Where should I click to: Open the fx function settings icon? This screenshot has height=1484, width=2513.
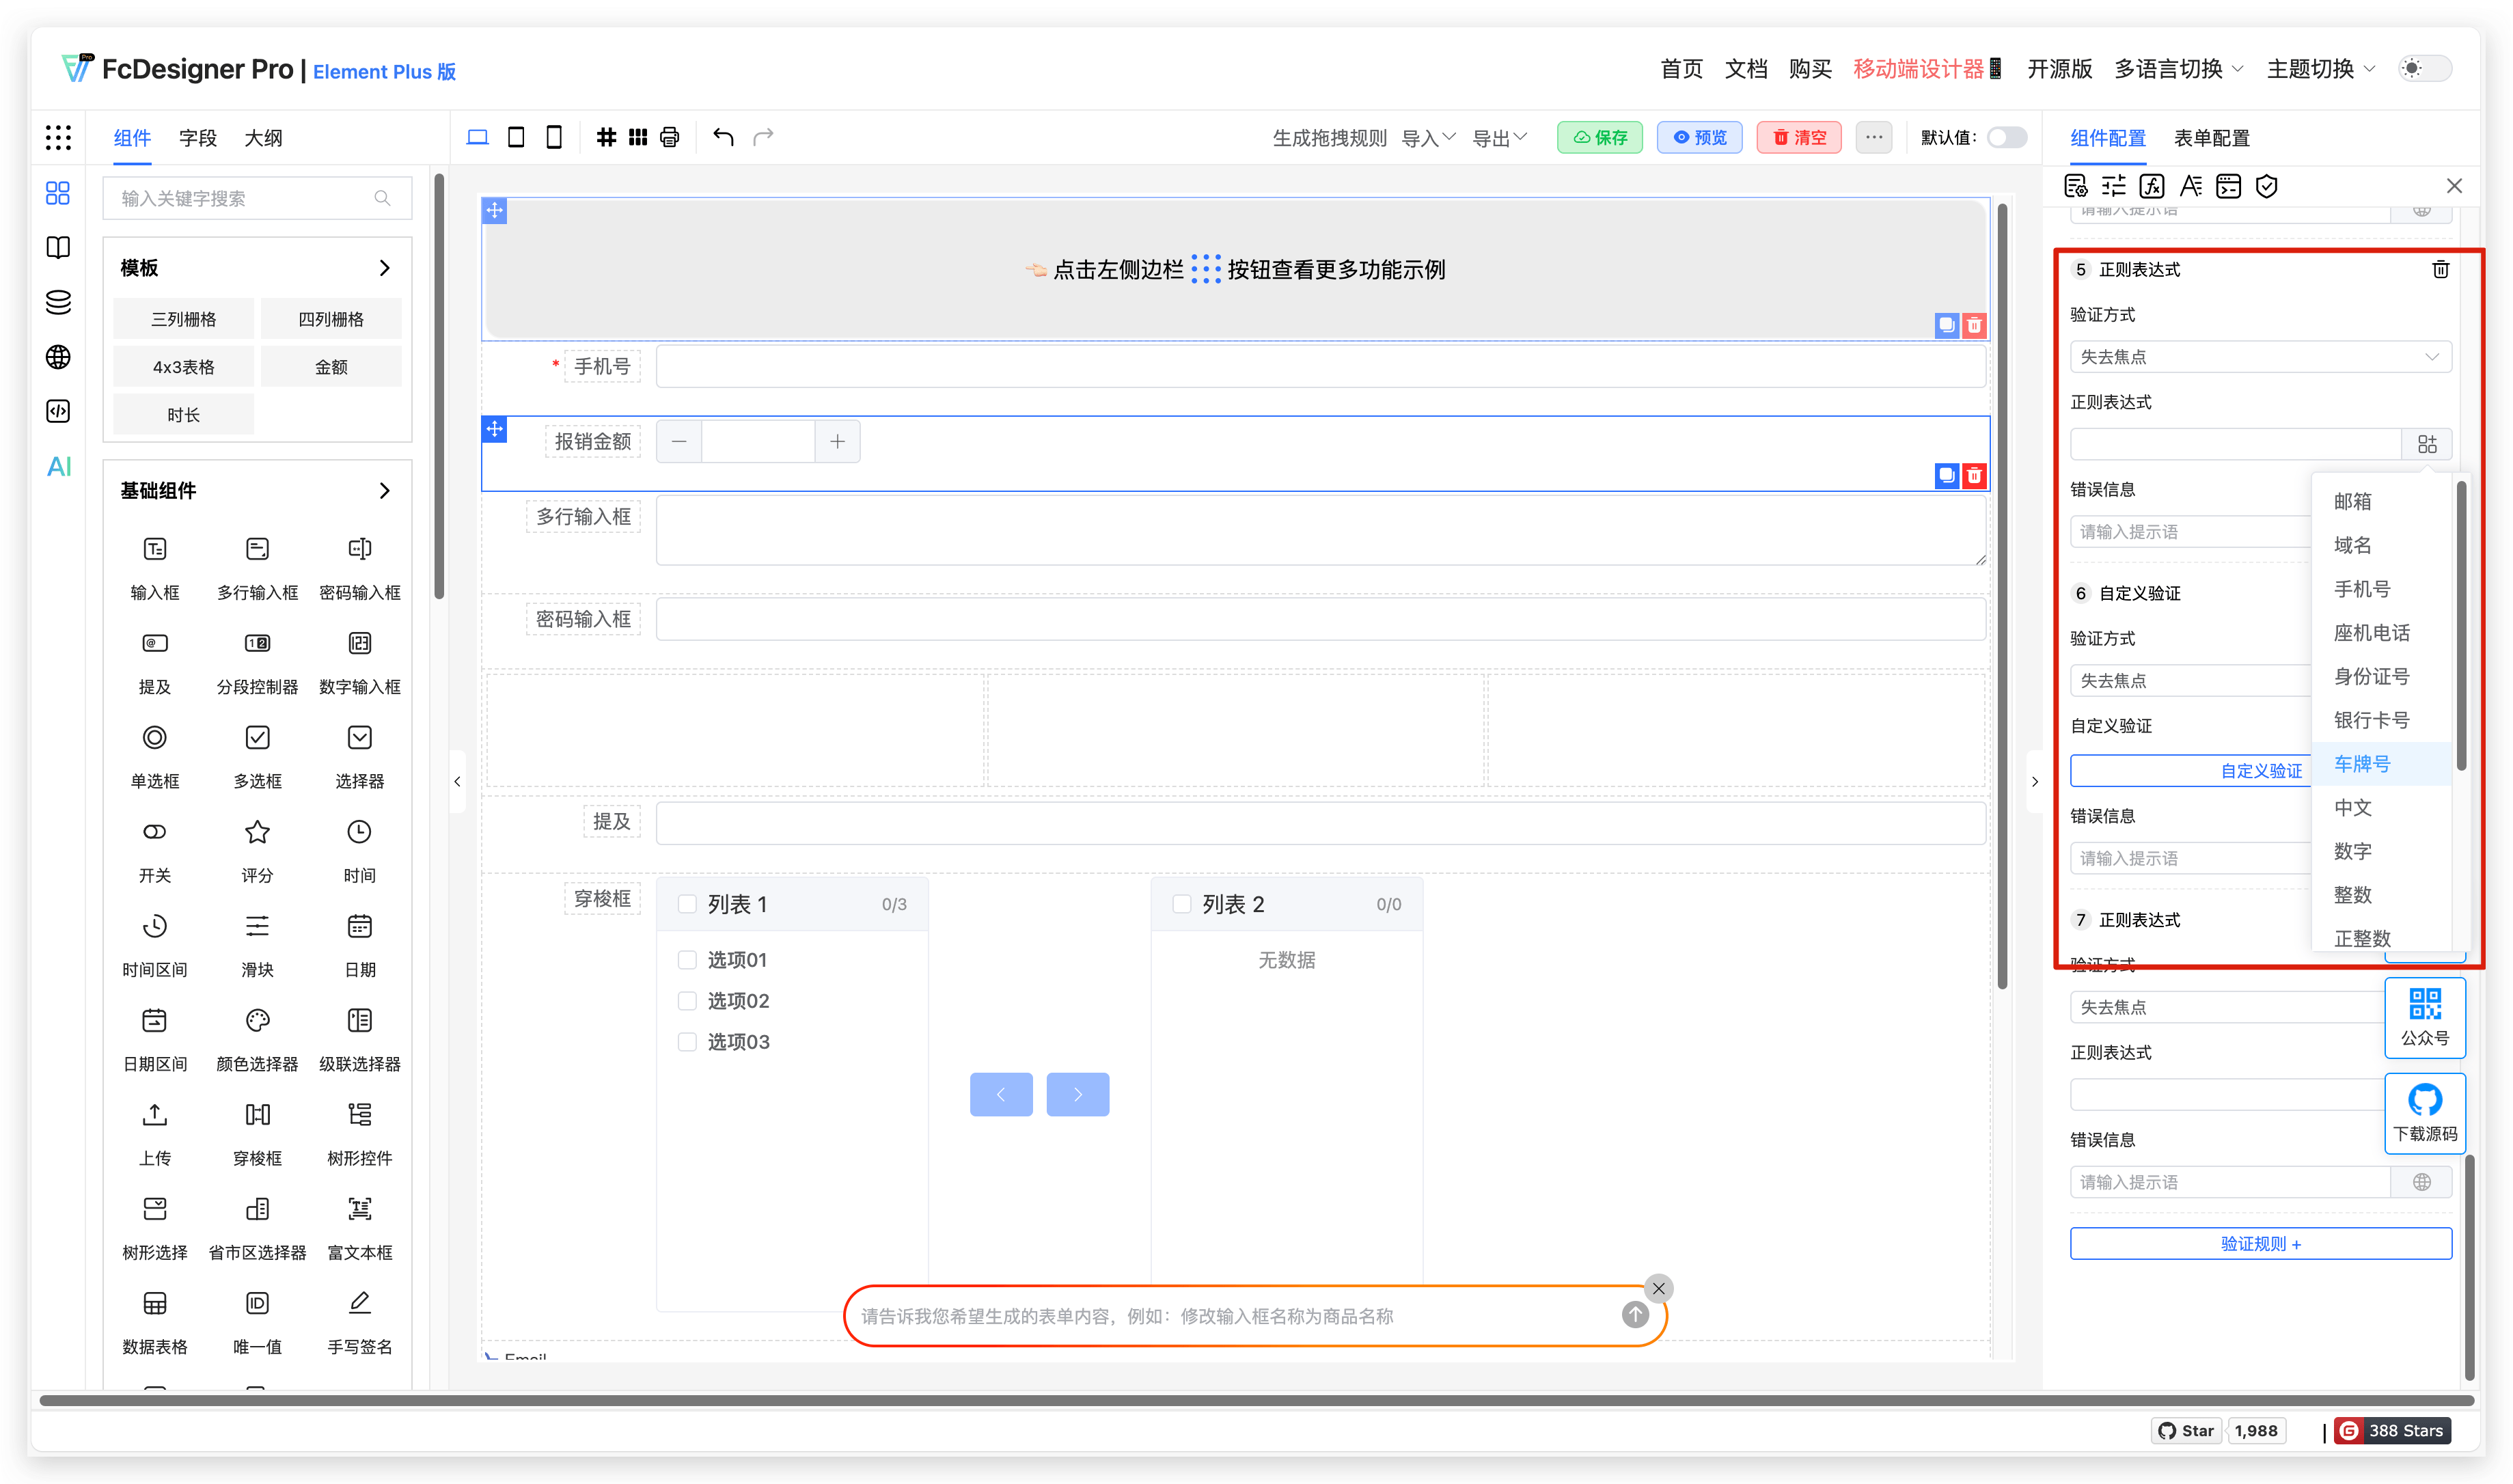pyautogui.click(x=2151, y=185)
